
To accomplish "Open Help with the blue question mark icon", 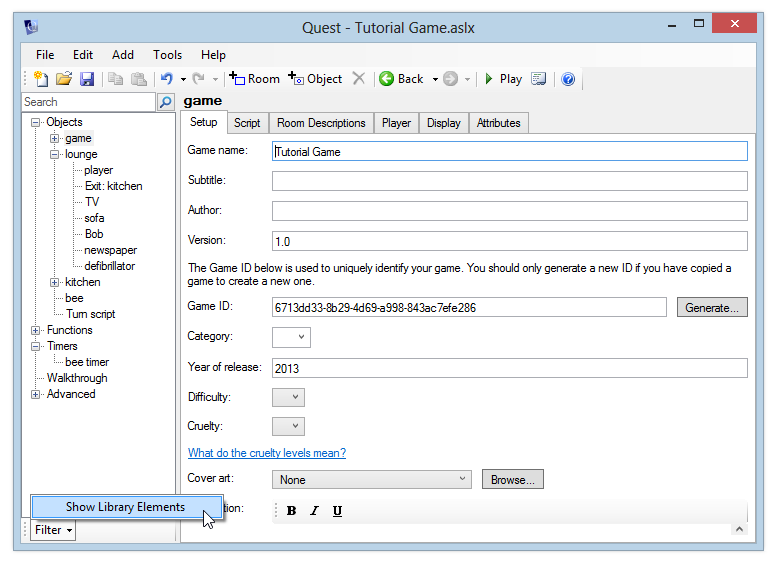I will click(x=568, y=79).
